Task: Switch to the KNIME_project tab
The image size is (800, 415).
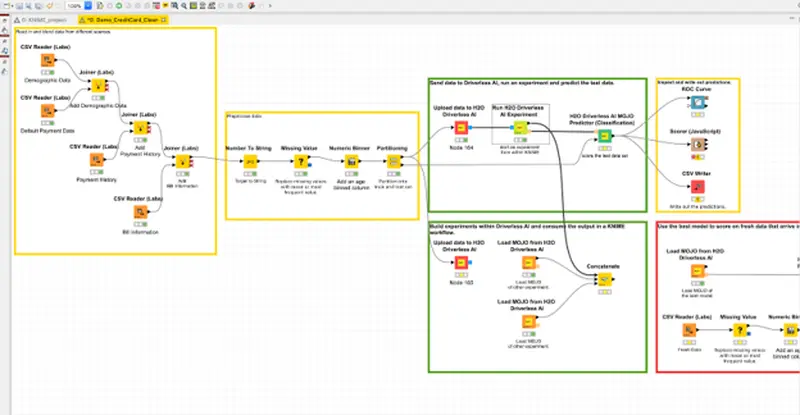Action: tap(40, 20)
